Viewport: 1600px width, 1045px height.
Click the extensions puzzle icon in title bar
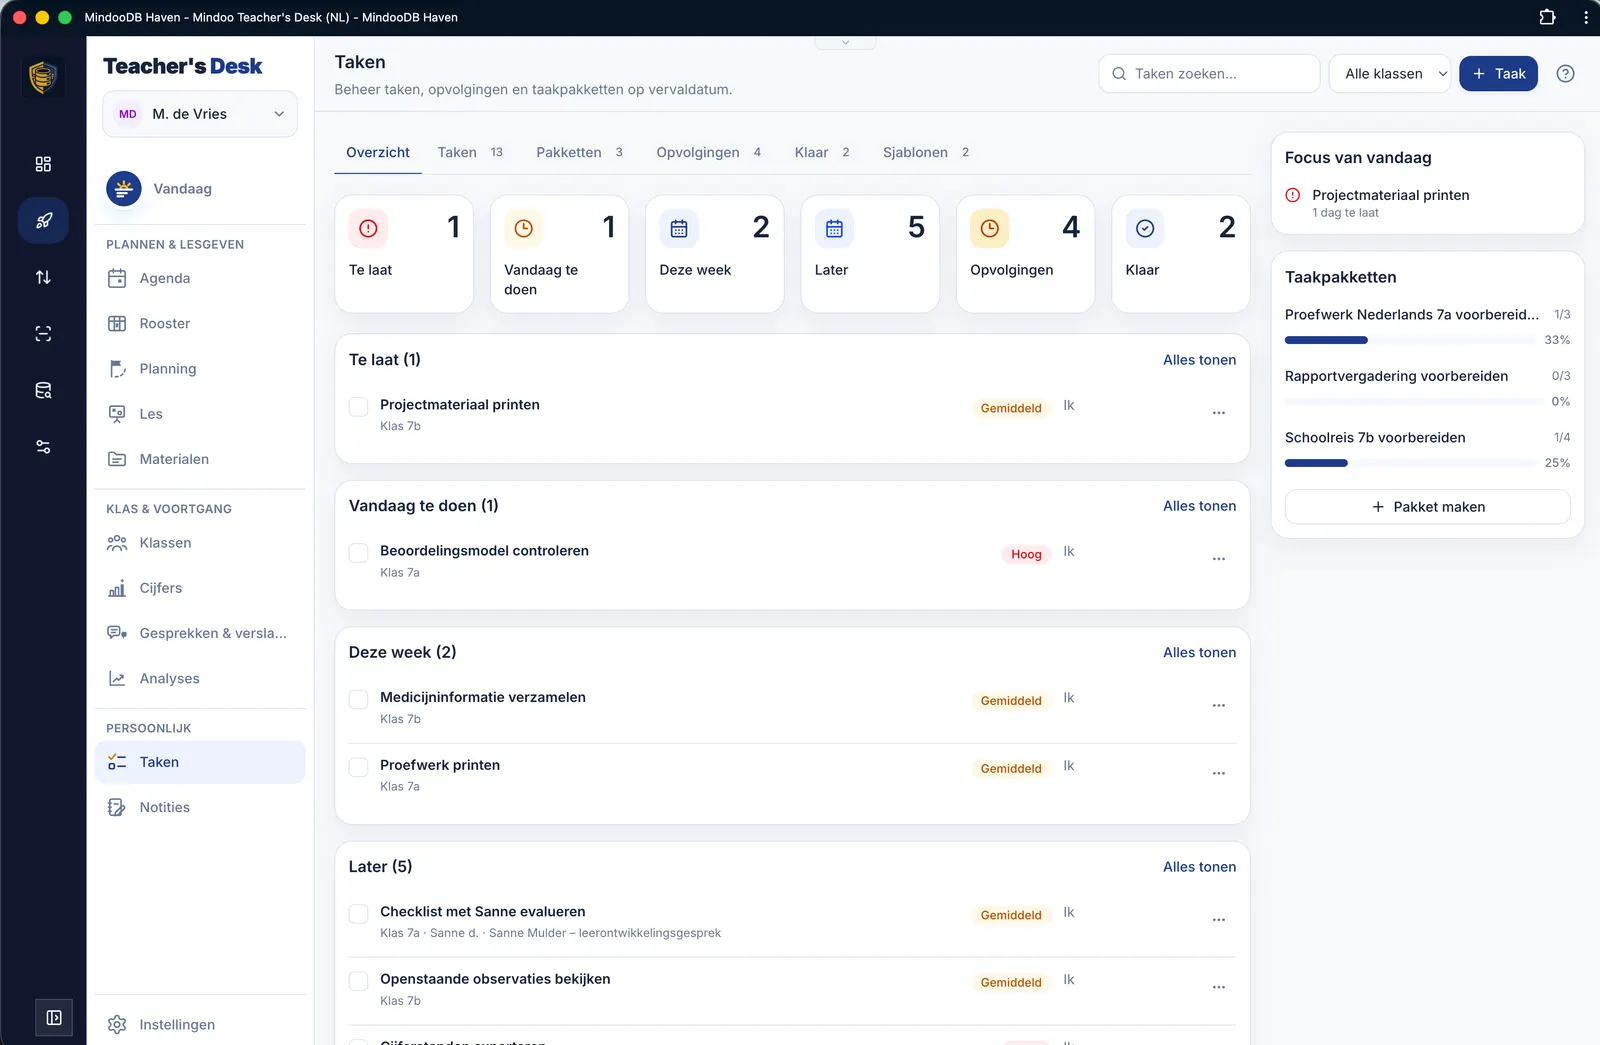point(1547,17)
